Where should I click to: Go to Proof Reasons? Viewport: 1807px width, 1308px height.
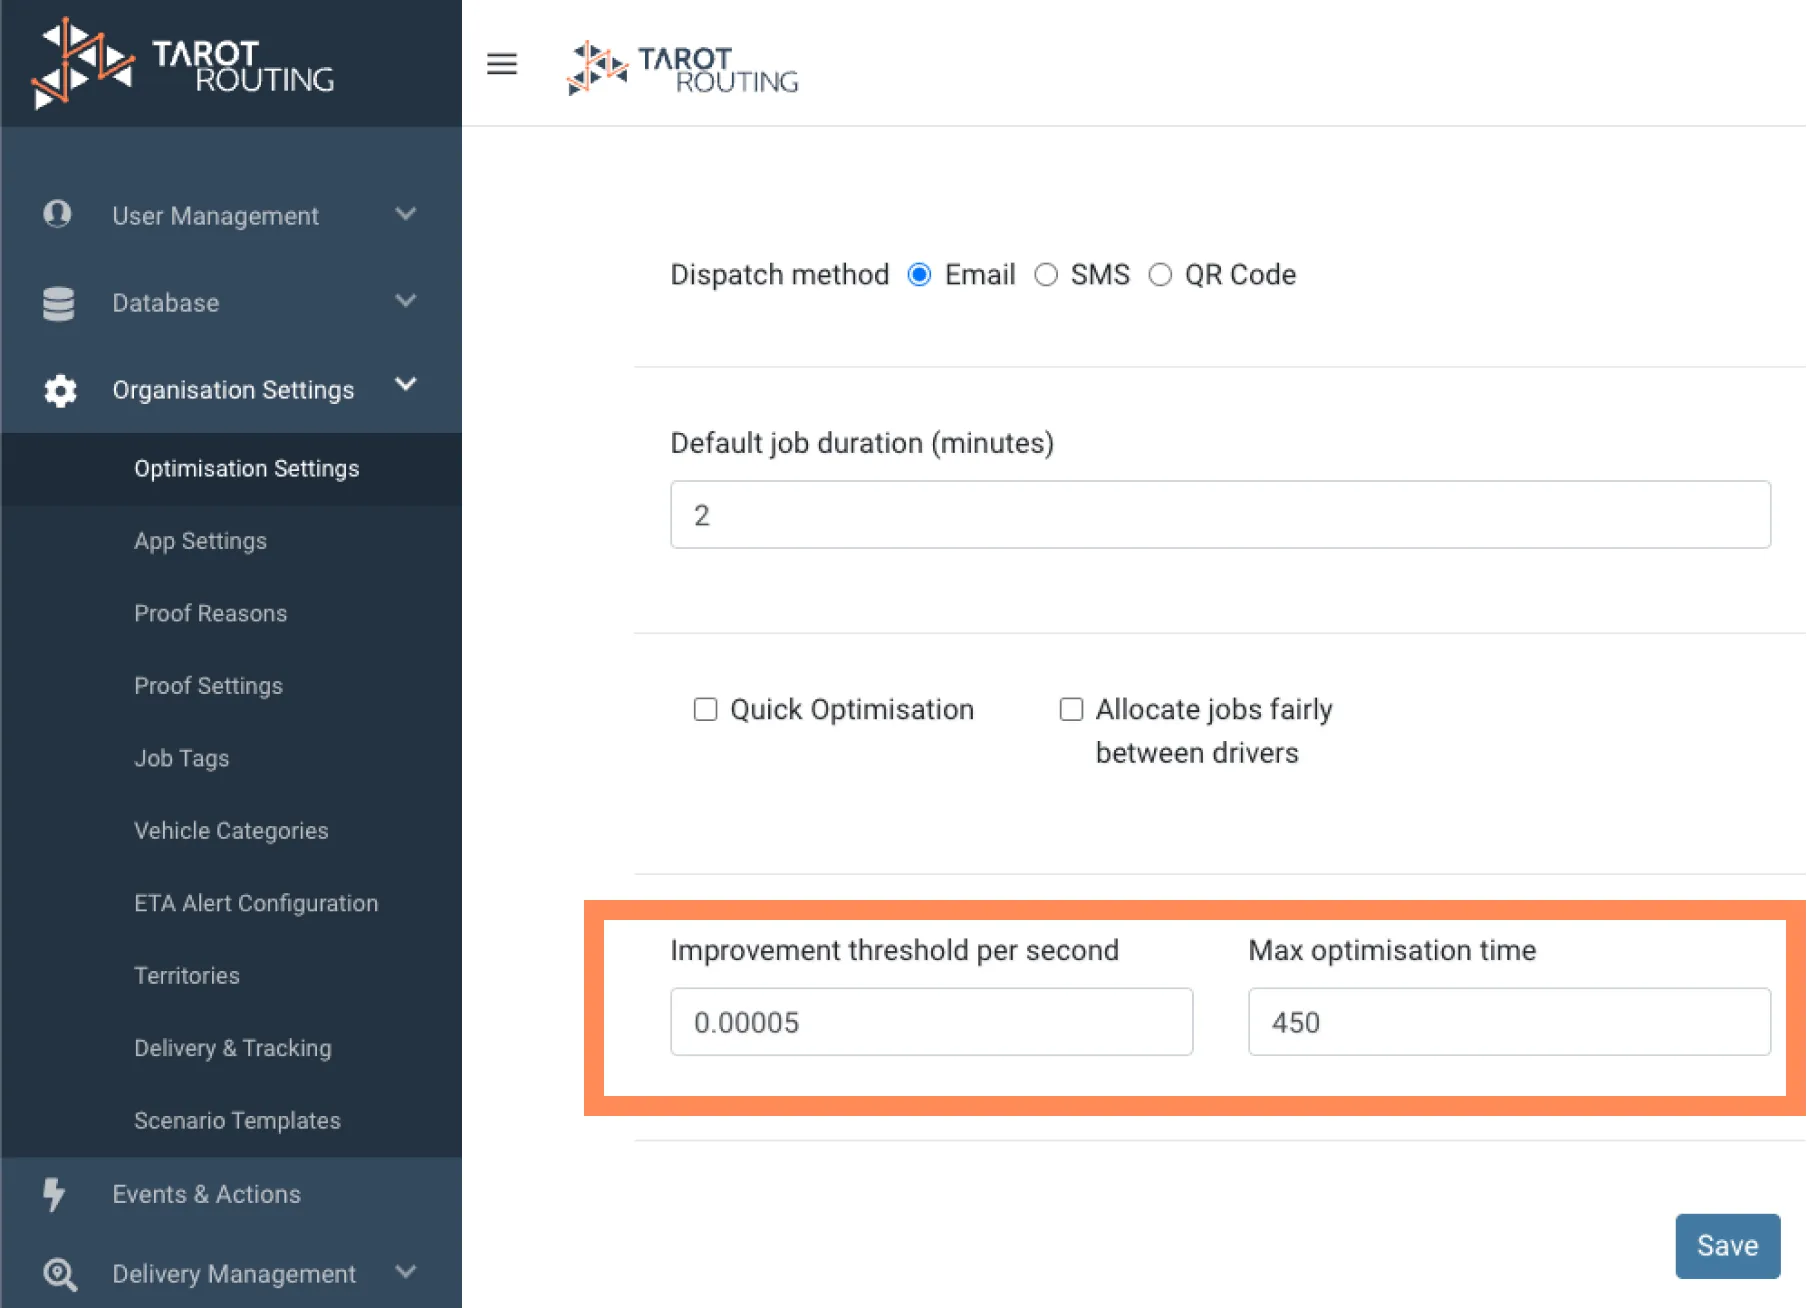pyautogui.click(x=211, y=613)
